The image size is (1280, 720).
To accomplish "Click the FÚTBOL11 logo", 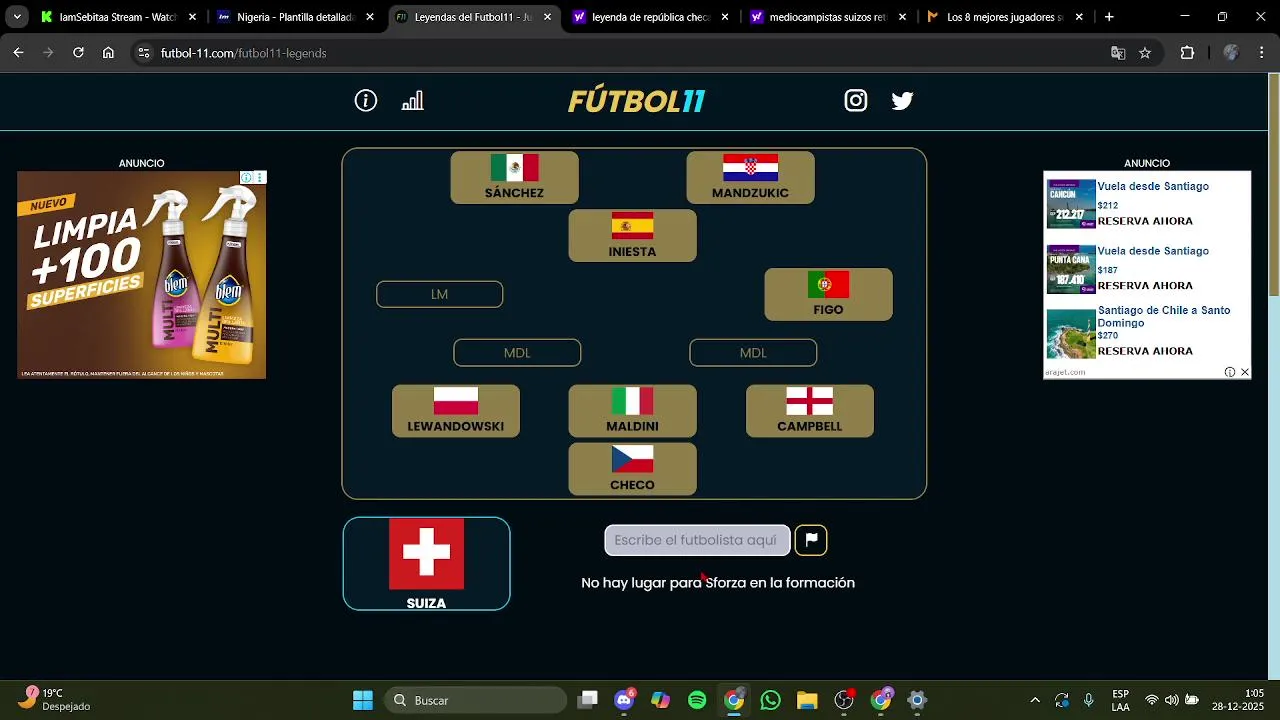I will tap(637, 101).
